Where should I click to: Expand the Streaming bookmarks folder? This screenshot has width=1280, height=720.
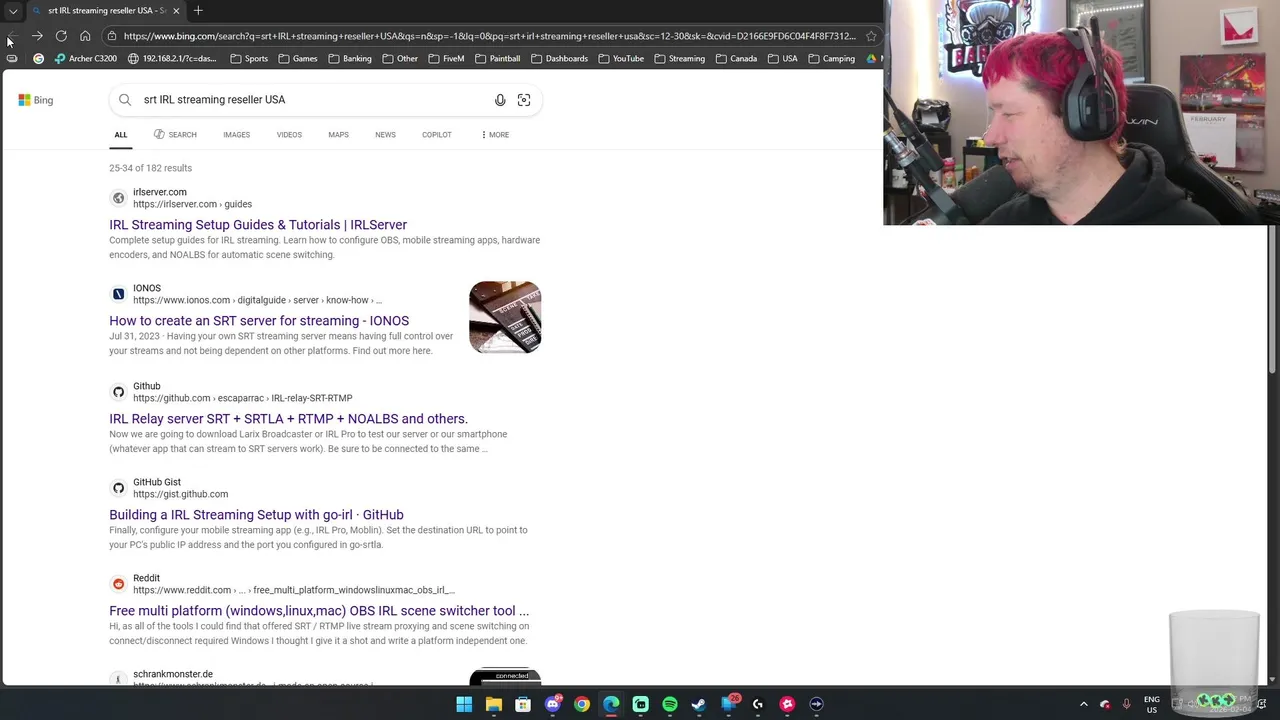[x=679, y=58]
